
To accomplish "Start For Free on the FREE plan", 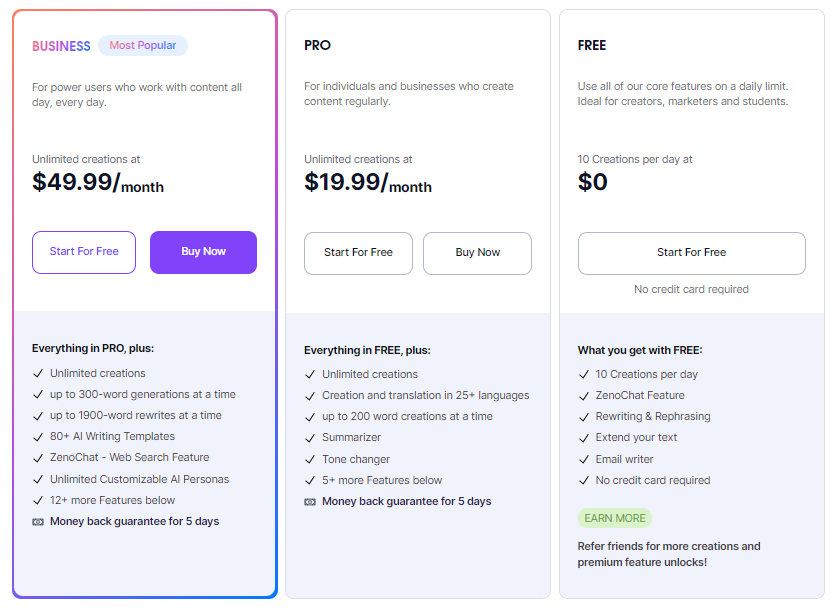I will coord(691,253).
